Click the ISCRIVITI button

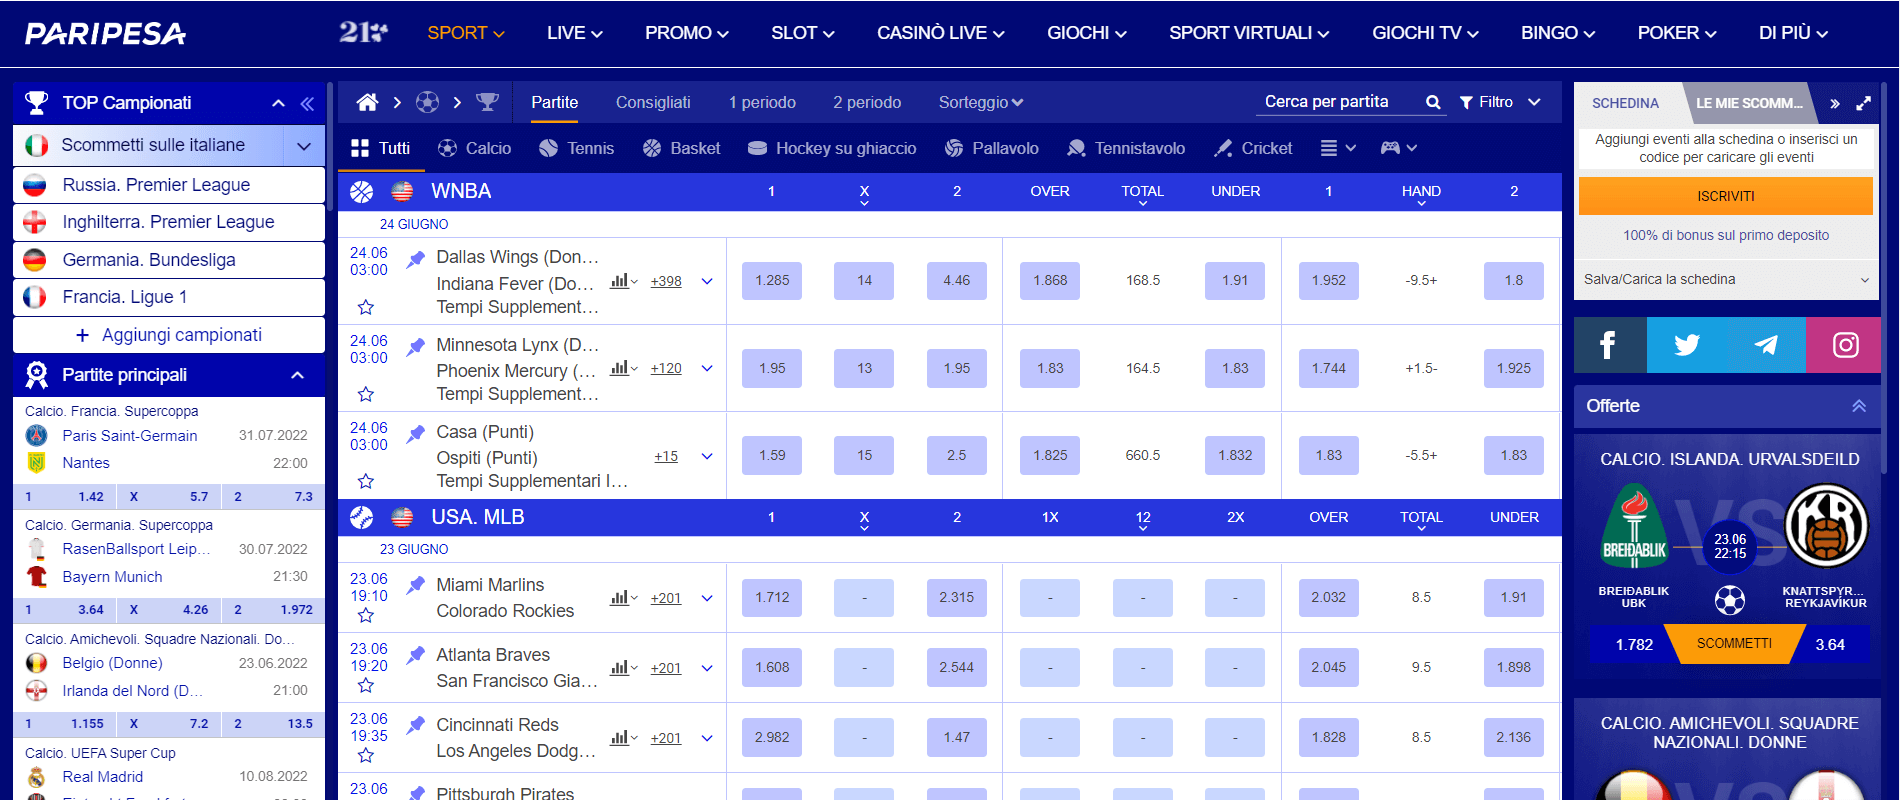coord(1726,196)
